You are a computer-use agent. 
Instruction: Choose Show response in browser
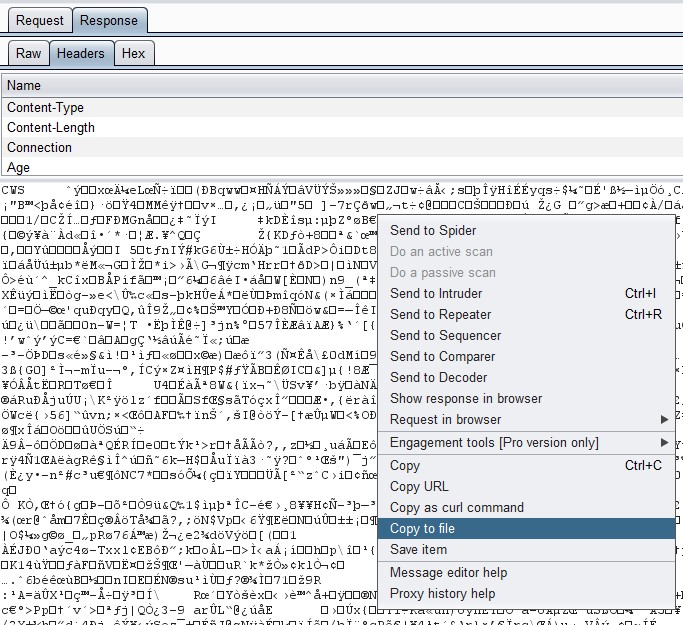pyautogui.click(x=526, y=399)
